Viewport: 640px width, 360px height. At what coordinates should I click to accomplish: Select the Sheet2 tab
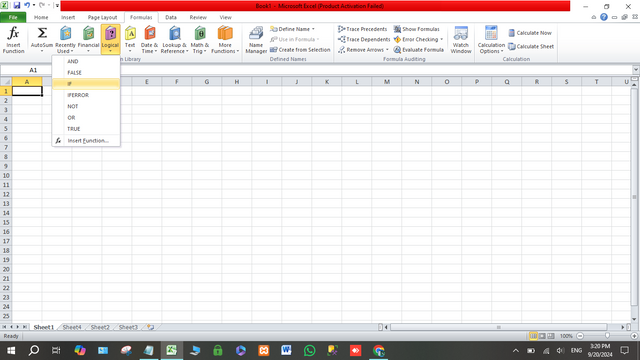point(100,327)
